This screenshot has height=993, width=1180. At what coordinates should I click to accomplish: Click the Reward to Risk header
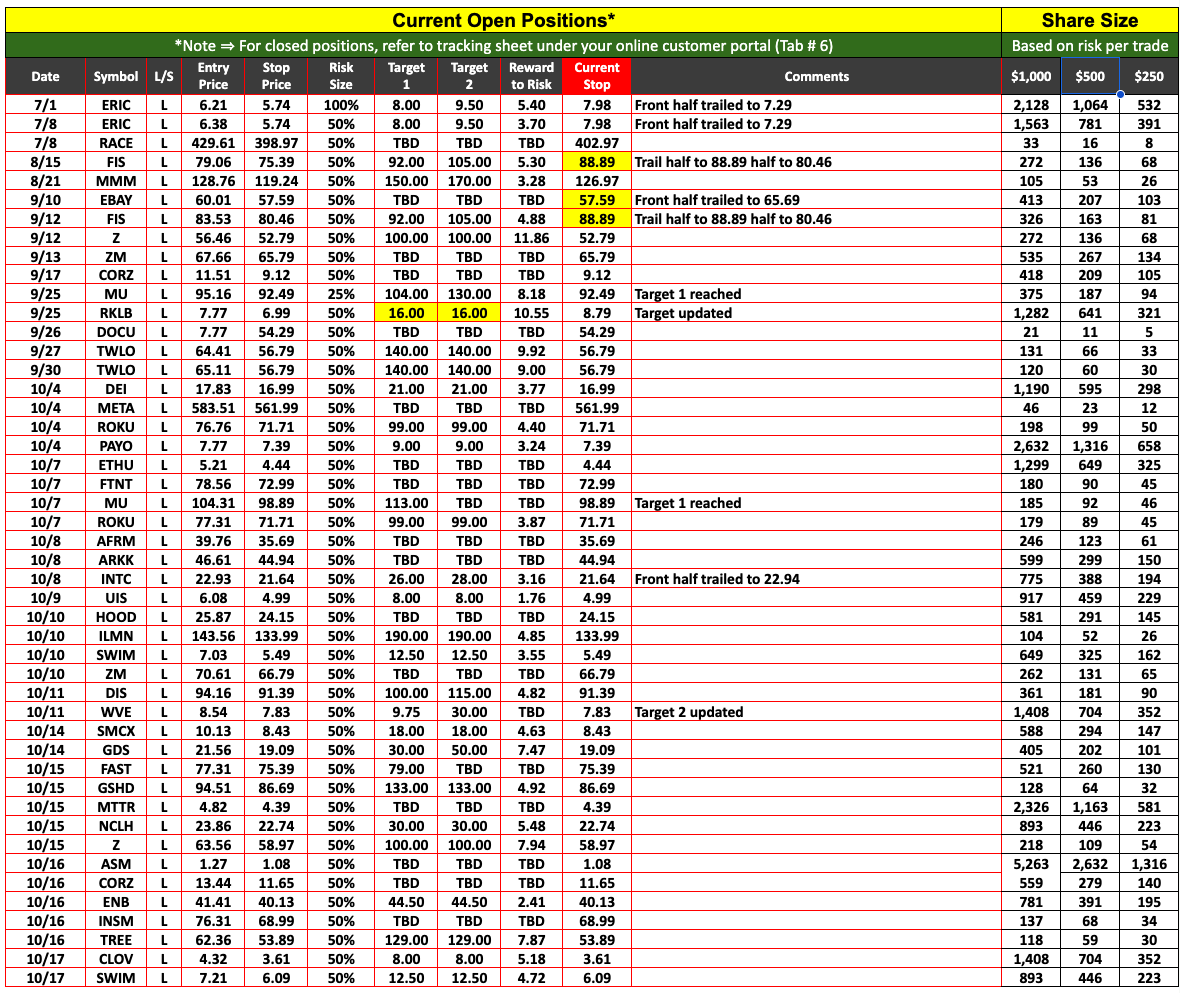[531, 76]
